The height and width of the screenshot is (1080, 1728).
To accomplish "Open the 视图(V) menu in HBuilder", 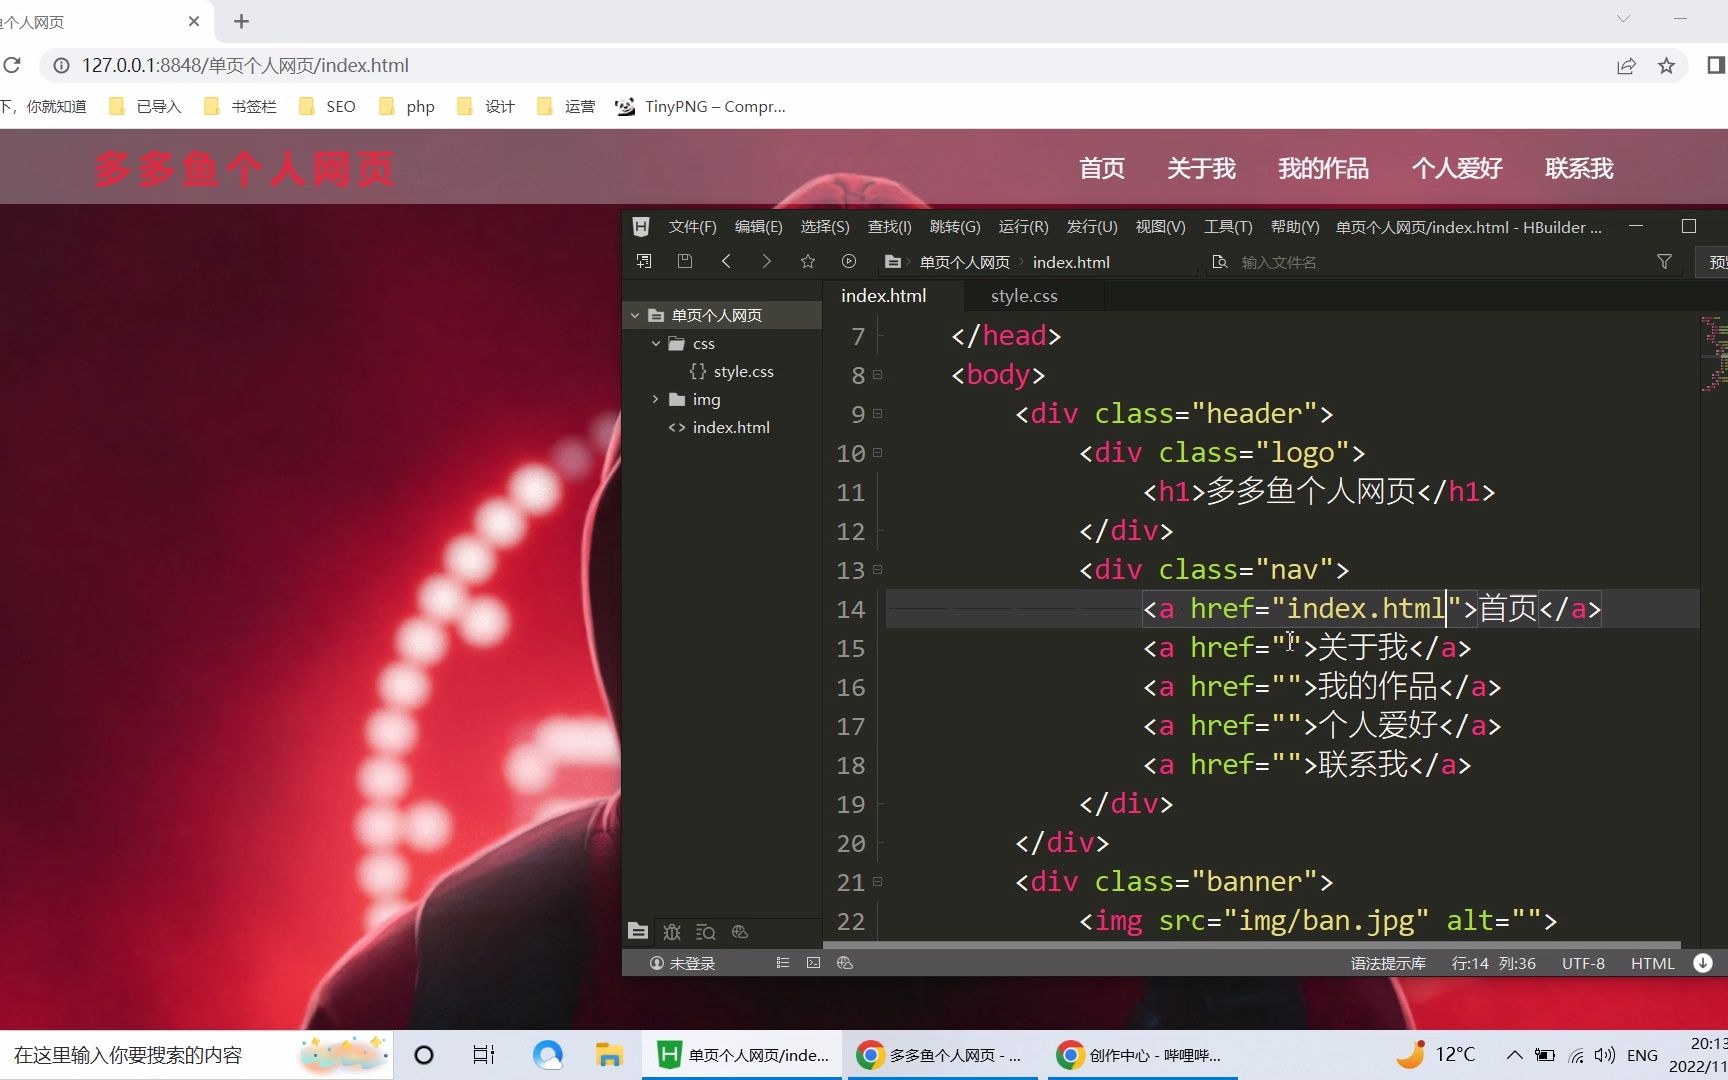I will click(x=1160, y=227).
